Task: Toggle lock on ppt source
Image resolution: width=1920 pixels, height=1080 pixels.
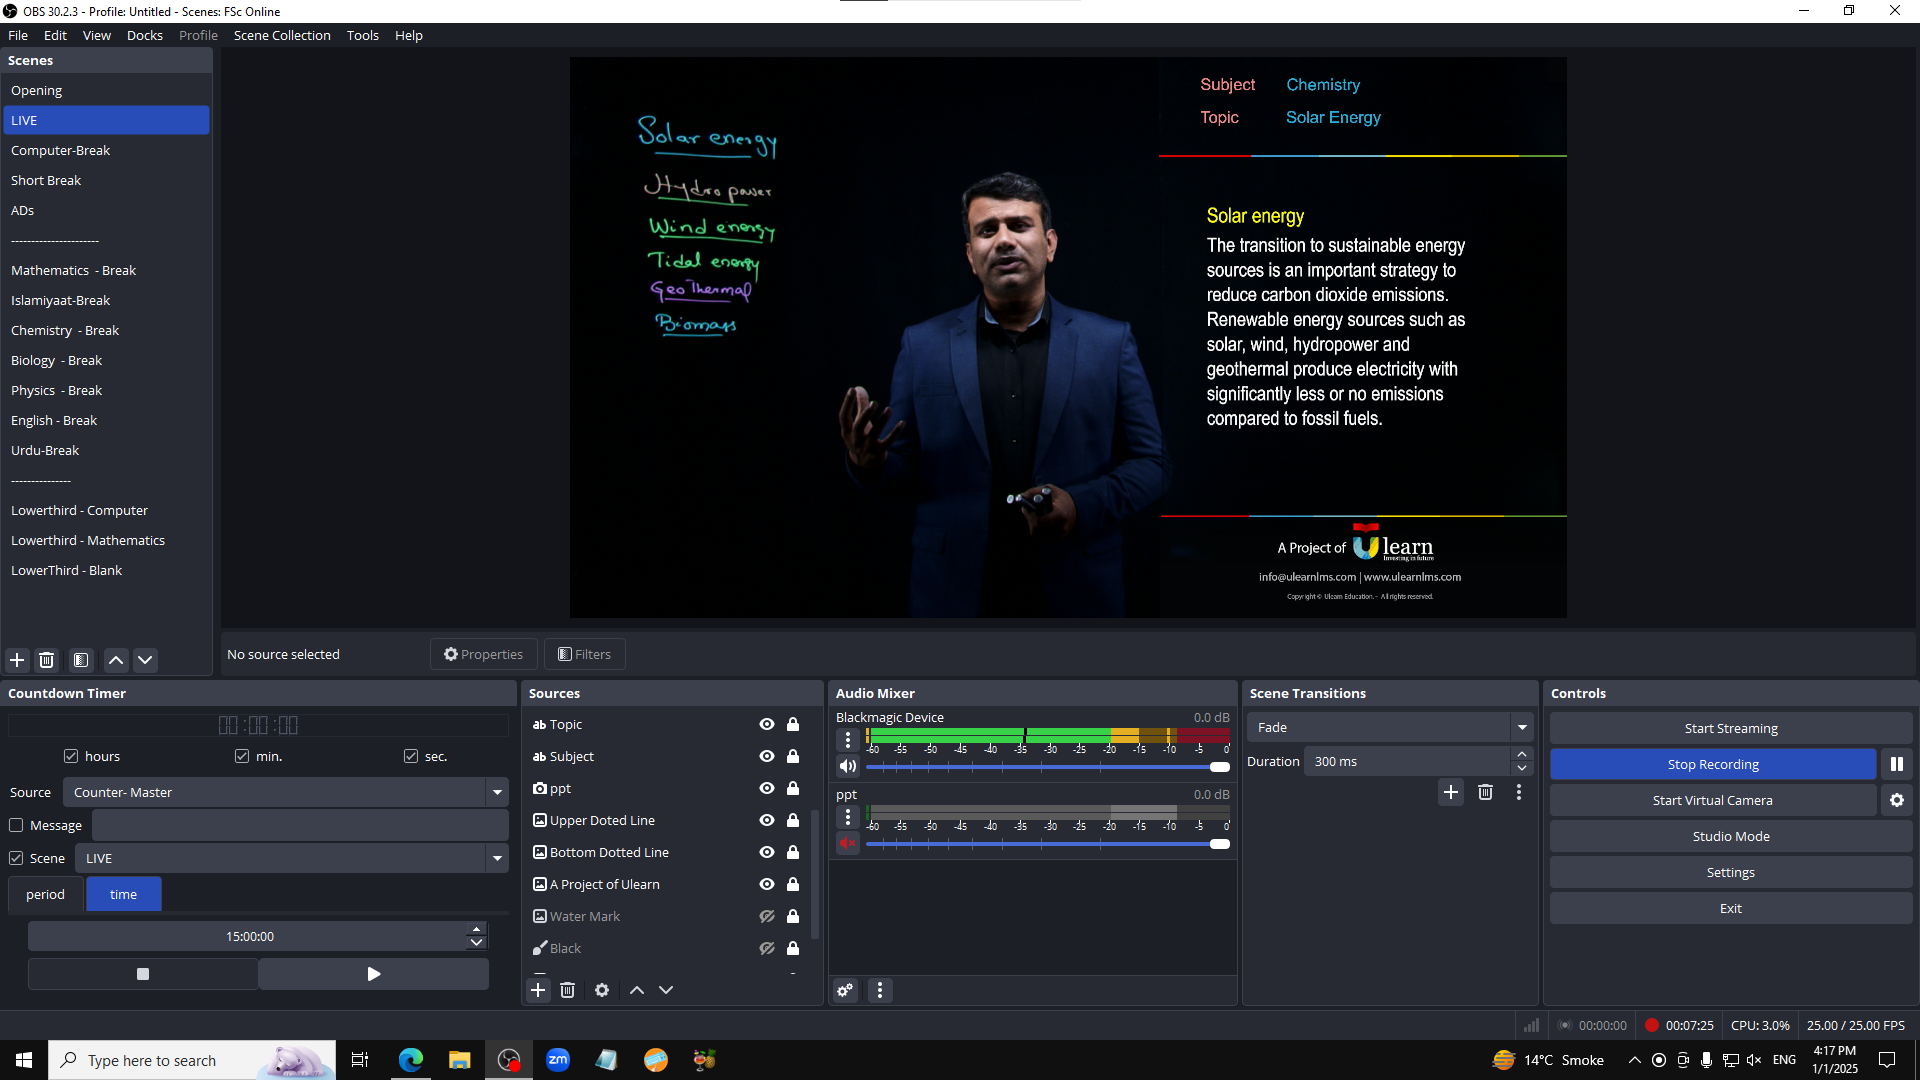Action: click(793, 788)
